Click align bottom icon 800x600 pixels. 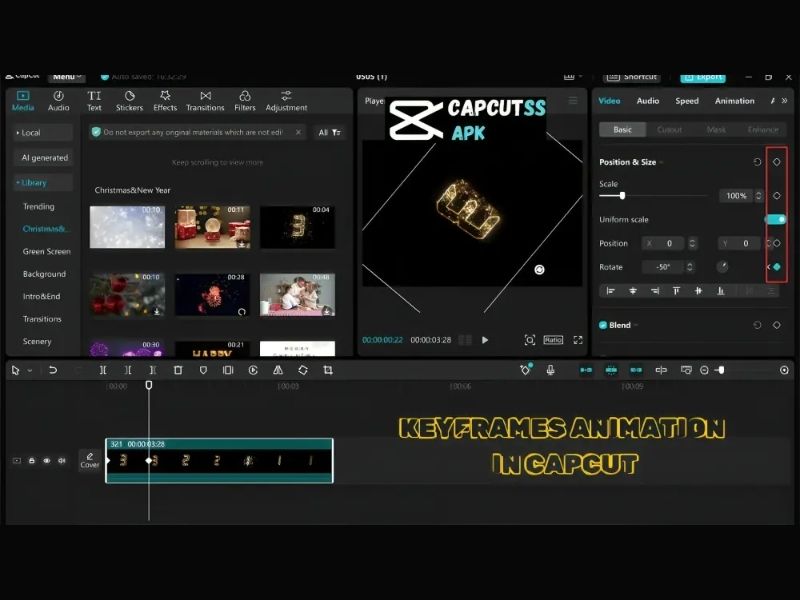pyautogui.click(x=720, y=291)
